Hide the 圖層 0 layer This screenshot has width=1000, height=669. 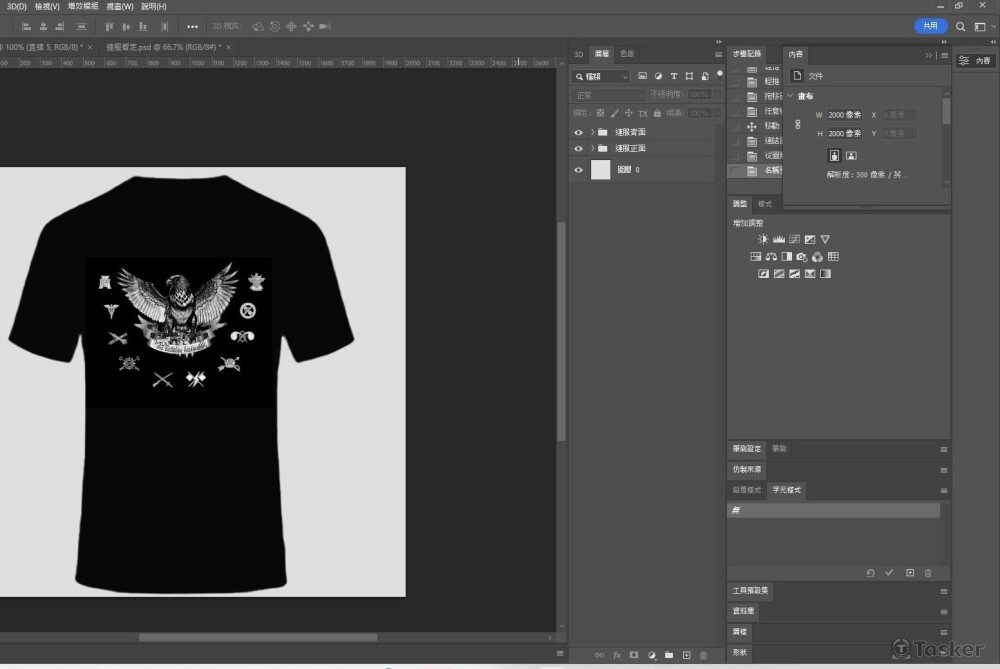click(578, 170)
